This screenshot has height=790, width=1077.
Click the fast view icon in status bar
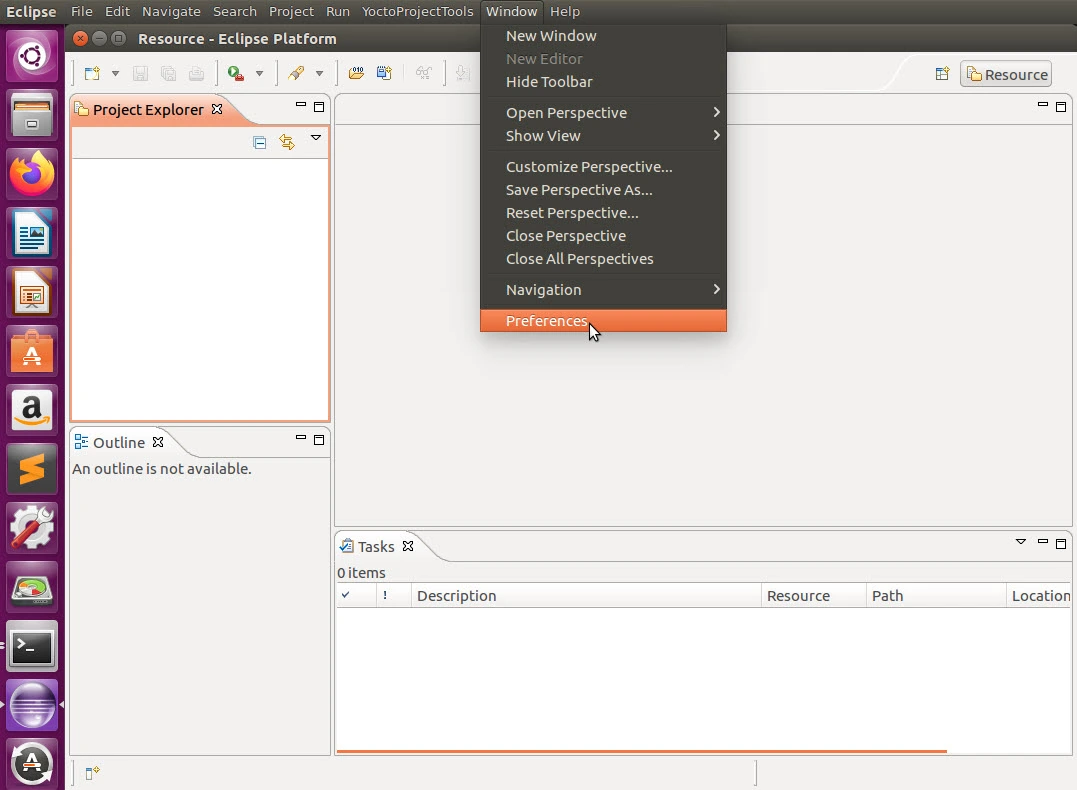pos(92,773)
